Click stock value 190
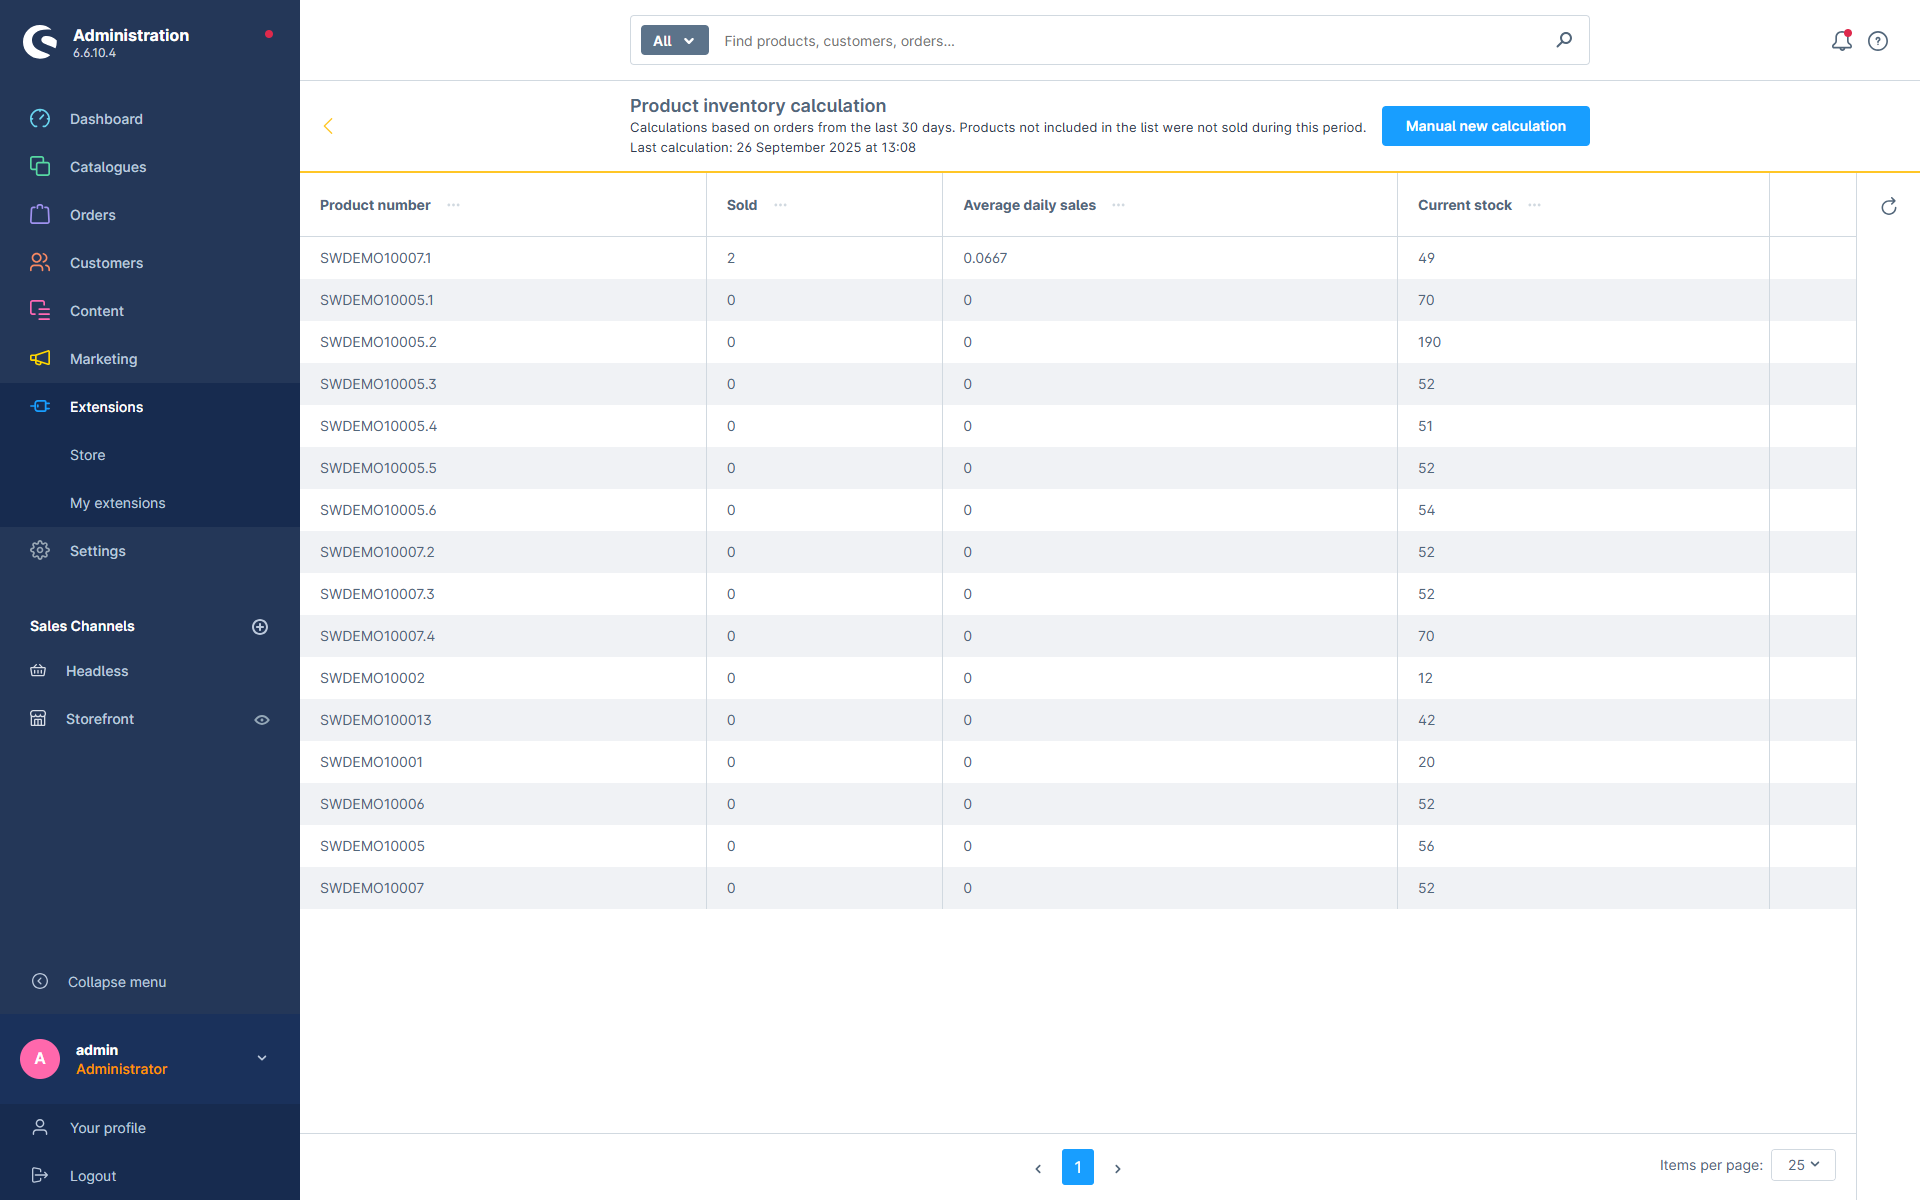Viewport: 1920px width, 1200px height. coord(1429,342)
